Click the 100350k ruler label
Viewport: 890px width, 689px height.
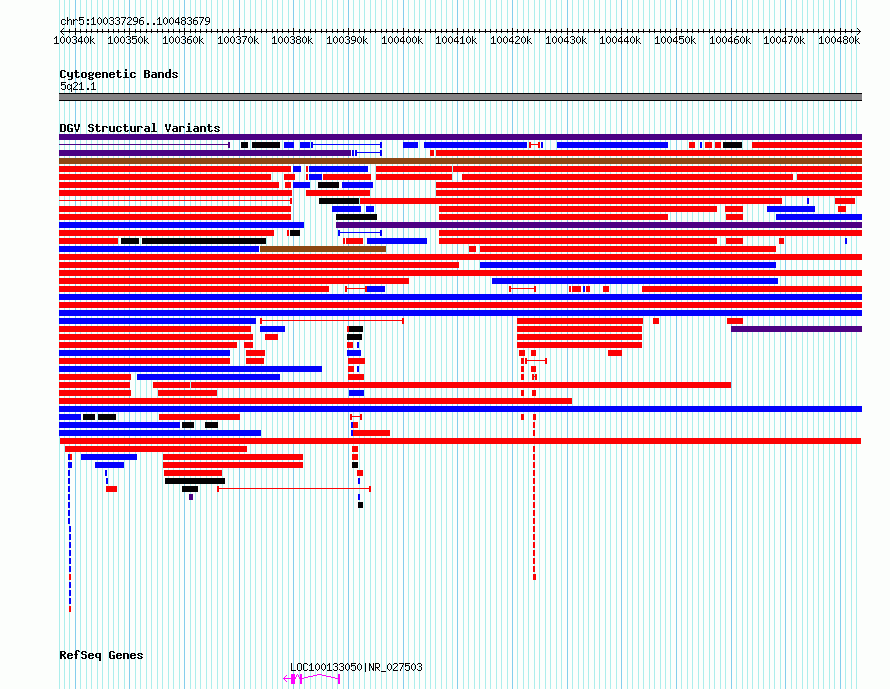click(x=128, y=40)
